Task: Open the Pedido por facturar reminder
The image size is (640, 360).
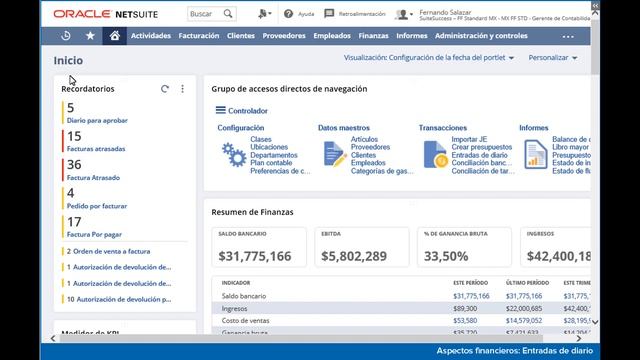Action: [x=97, y=206]
